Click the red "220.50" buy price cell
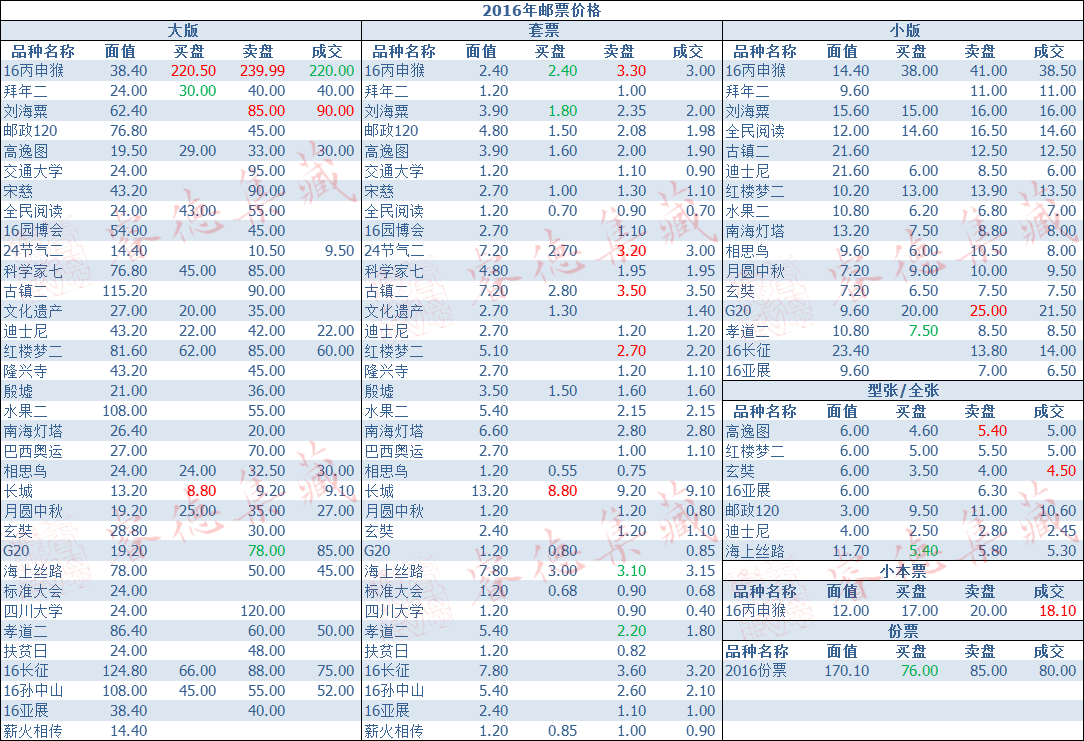 click(x=194, y=71)
